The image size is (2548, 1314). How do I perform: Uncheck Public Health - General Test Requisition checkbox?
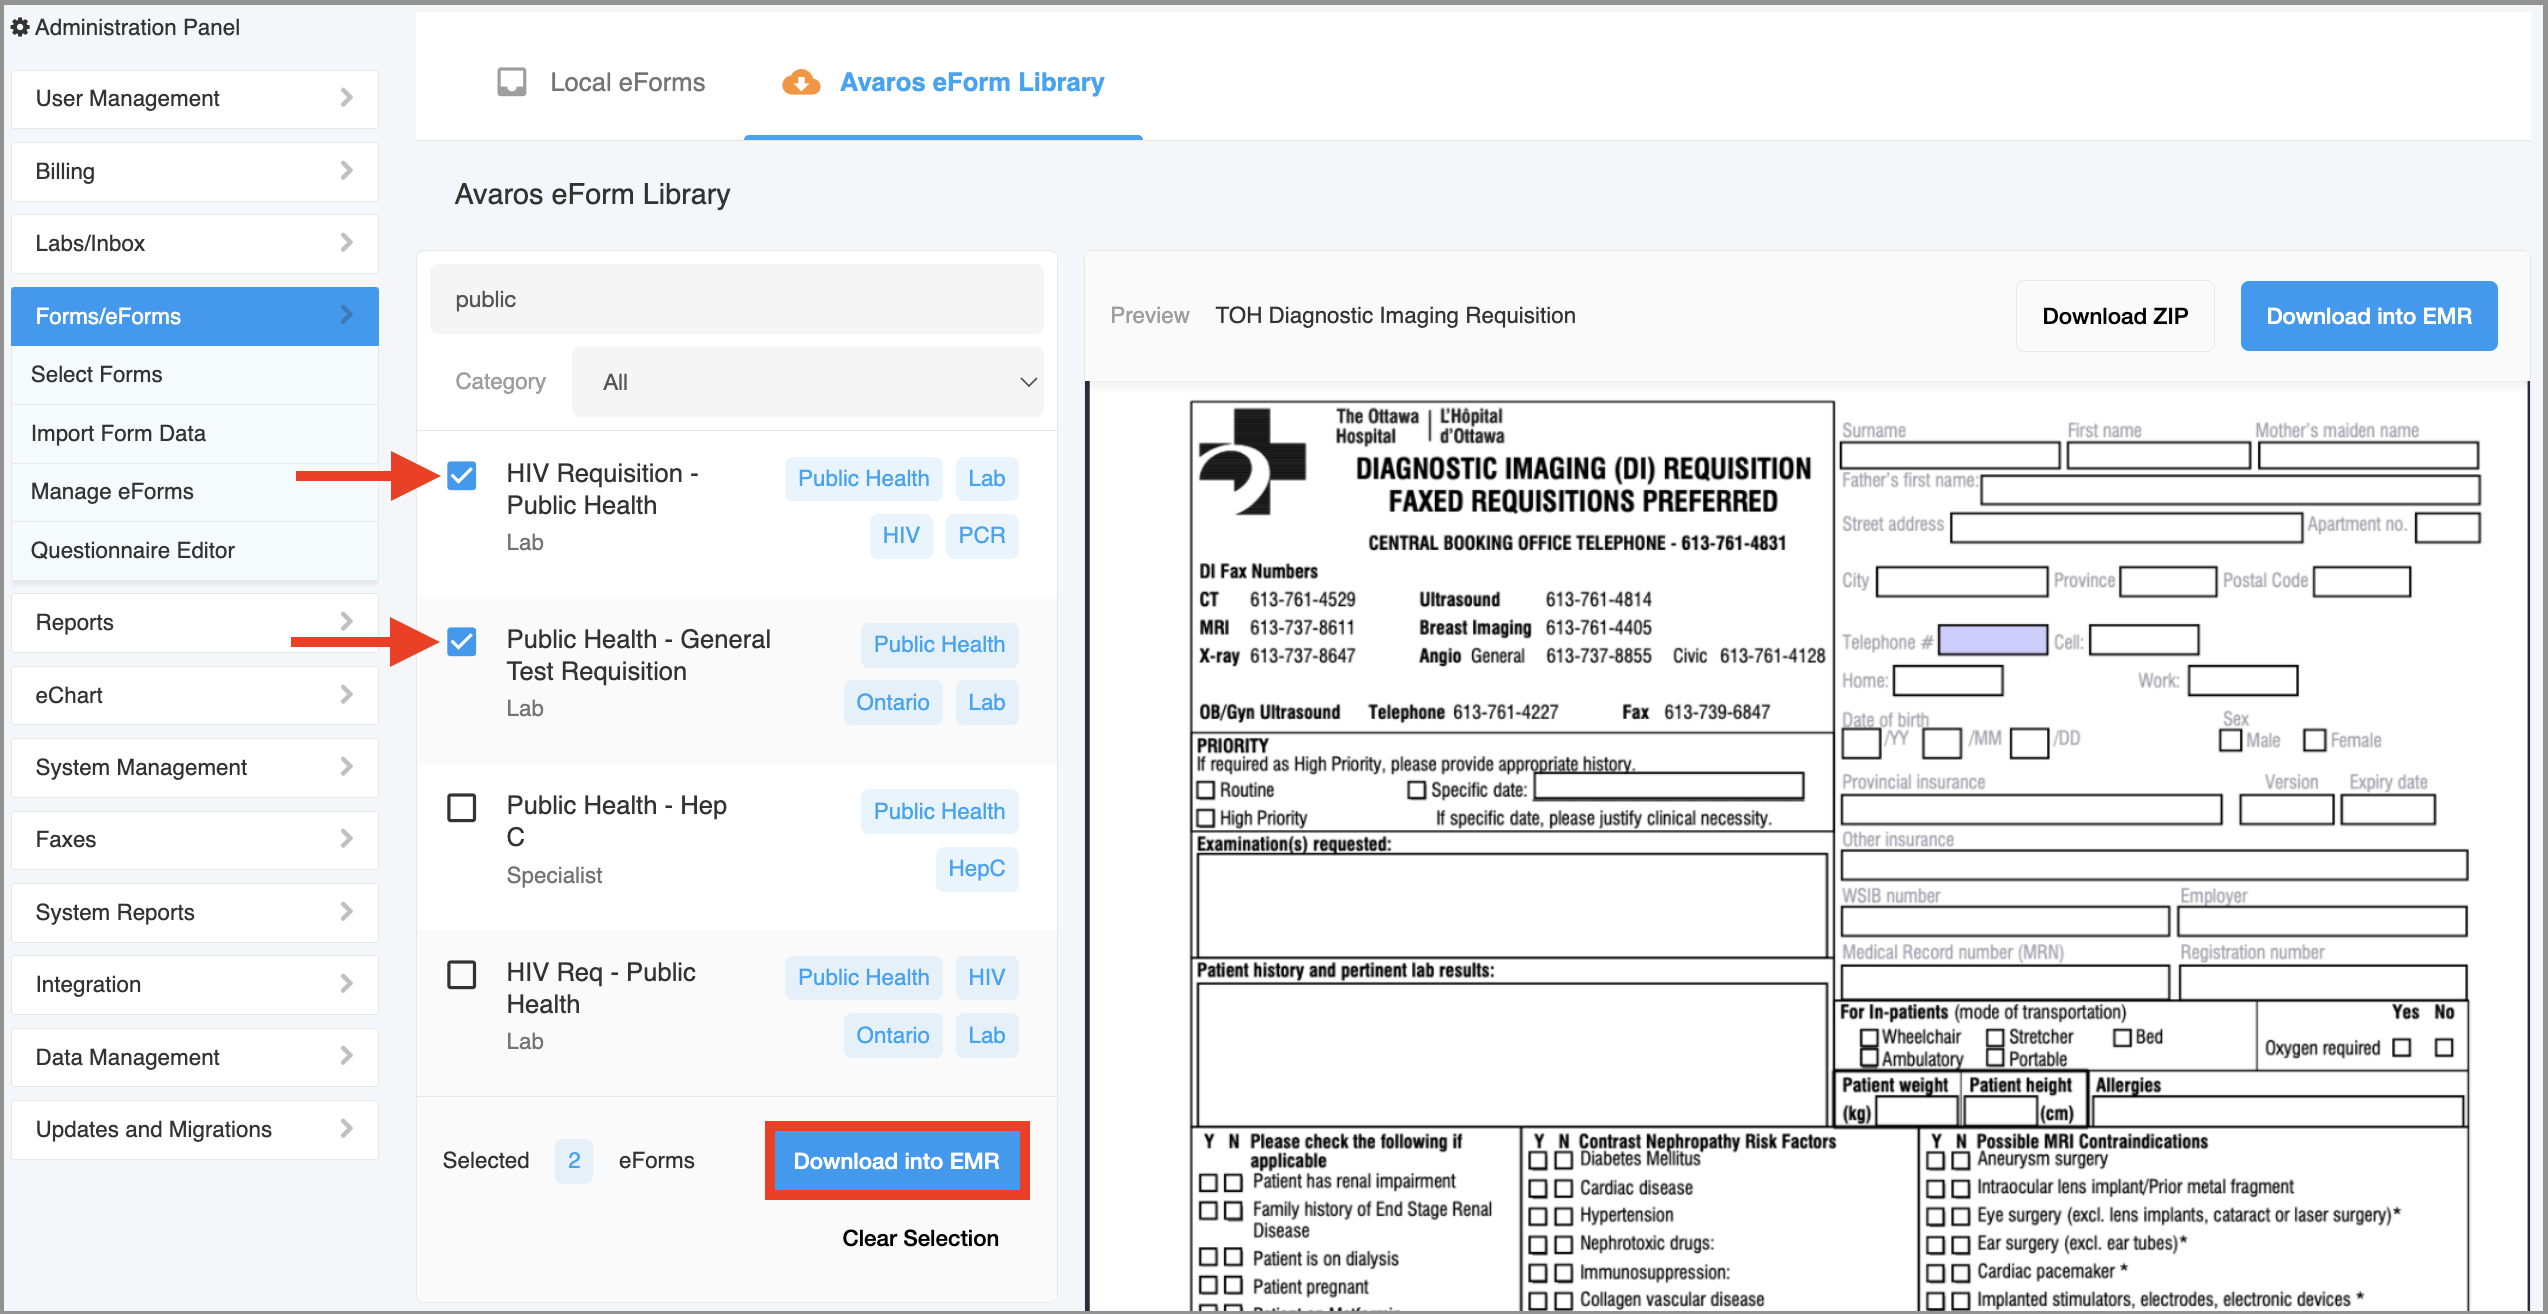point(461,641)
